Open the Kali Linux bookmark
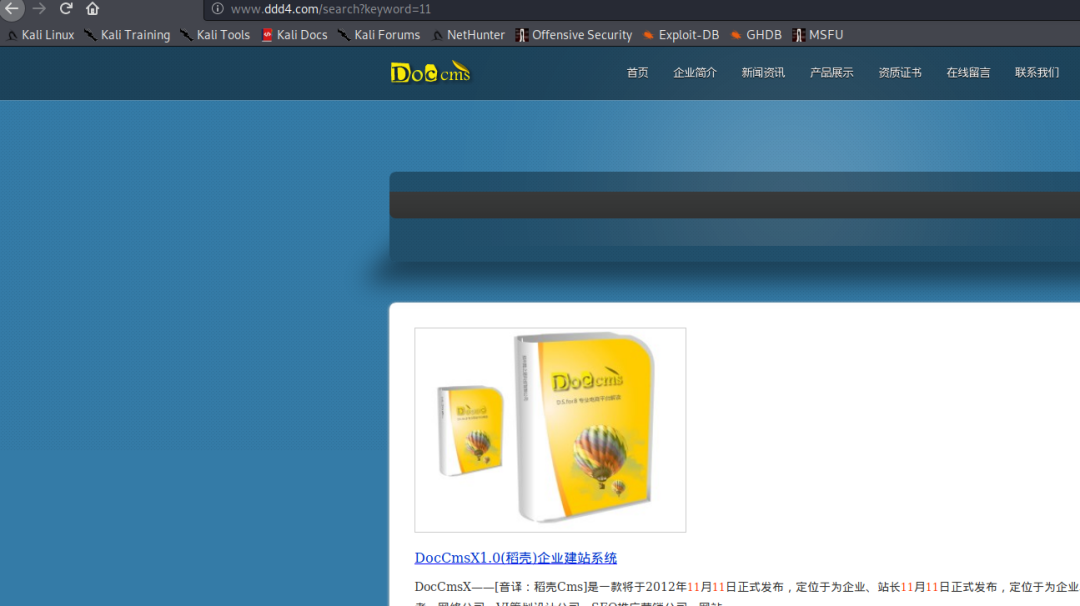This screenshot has width=1080, height=606. (41, 35)
